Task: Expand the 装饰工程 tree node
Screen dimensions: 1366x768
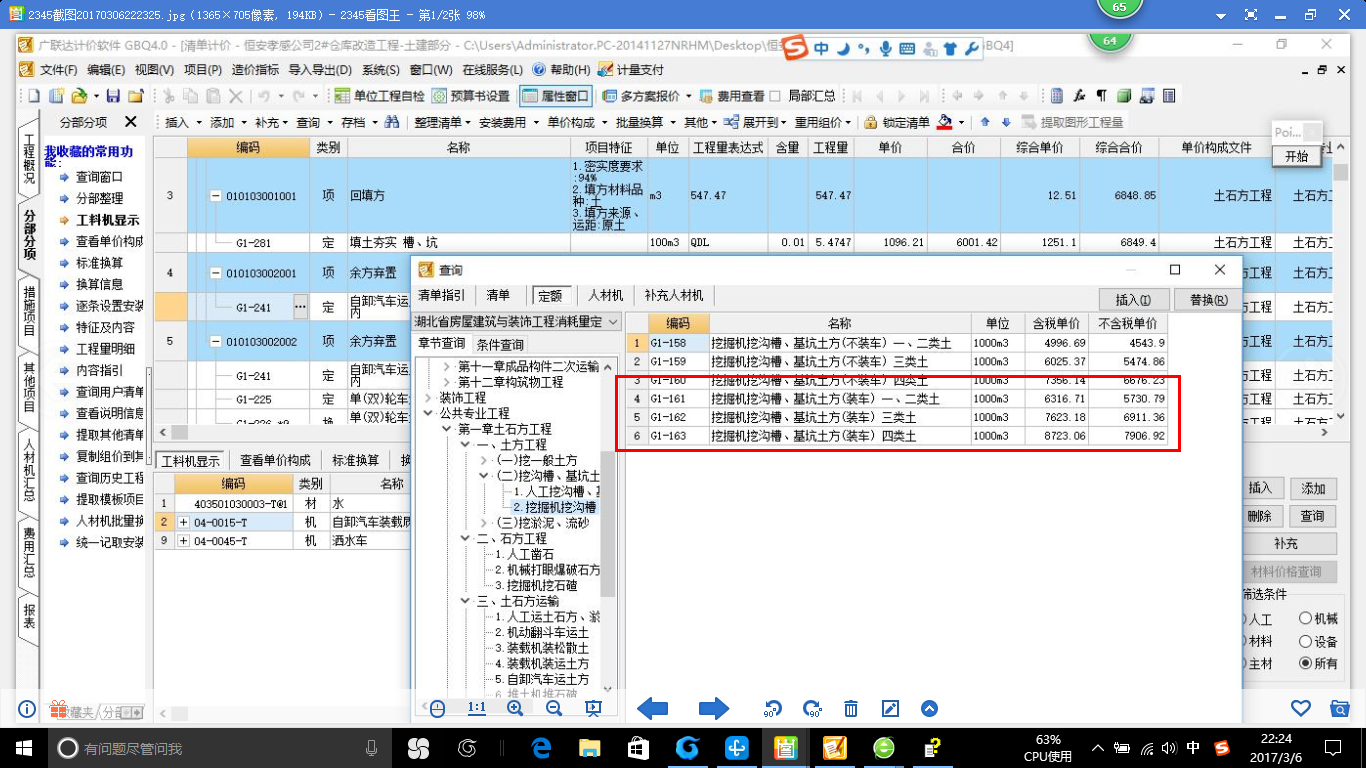Action: click(428, 398)
